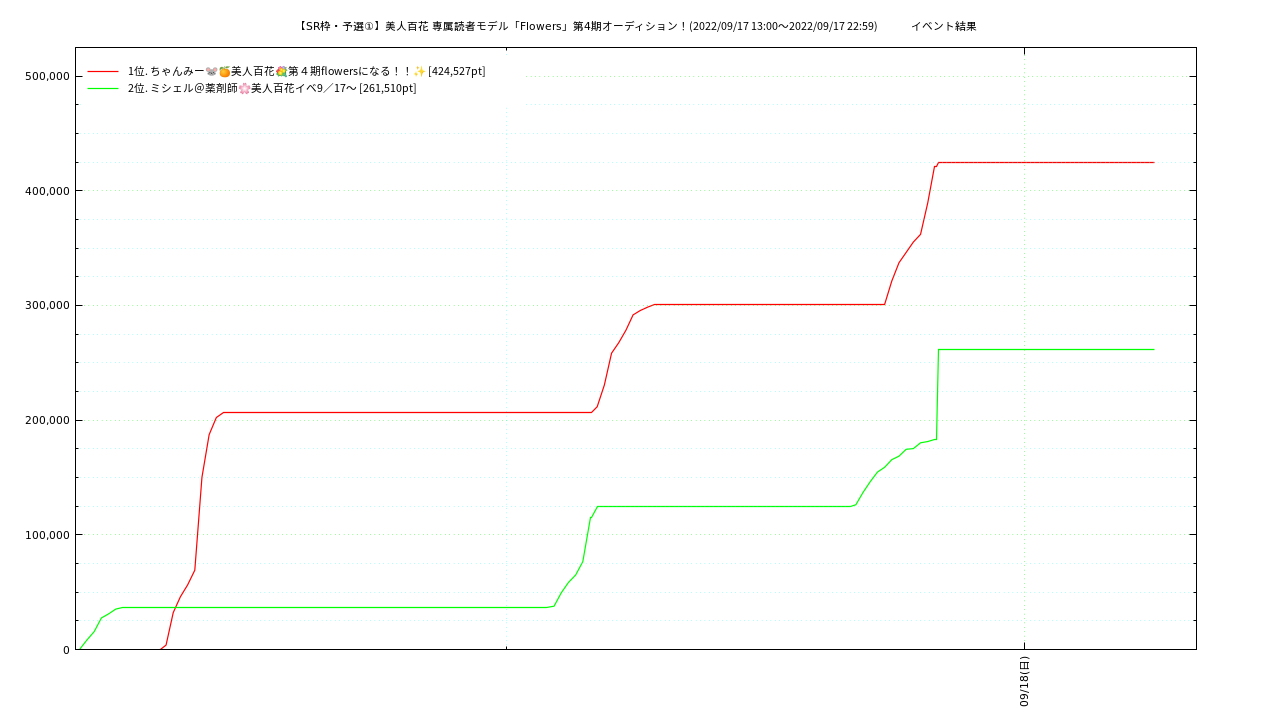
Task: Click the 300,000 y-axis label
Action: click(46, 305)
